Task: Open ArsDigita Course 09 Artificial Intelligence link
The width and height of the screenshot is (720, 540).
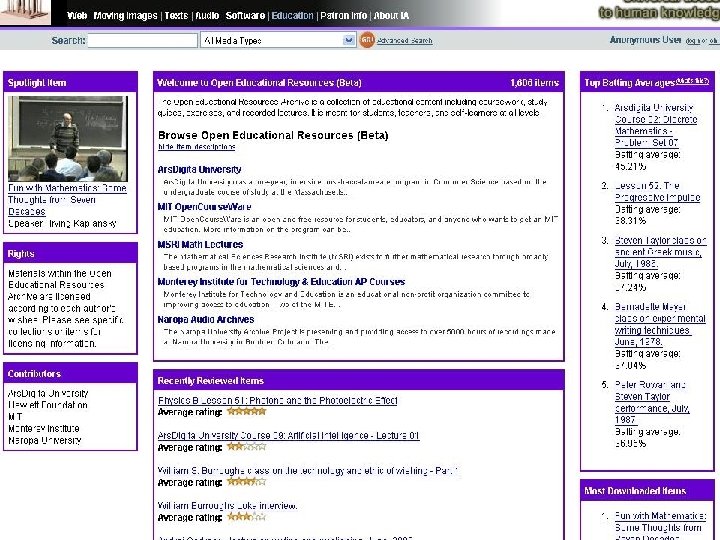Action: click(288, 435)
